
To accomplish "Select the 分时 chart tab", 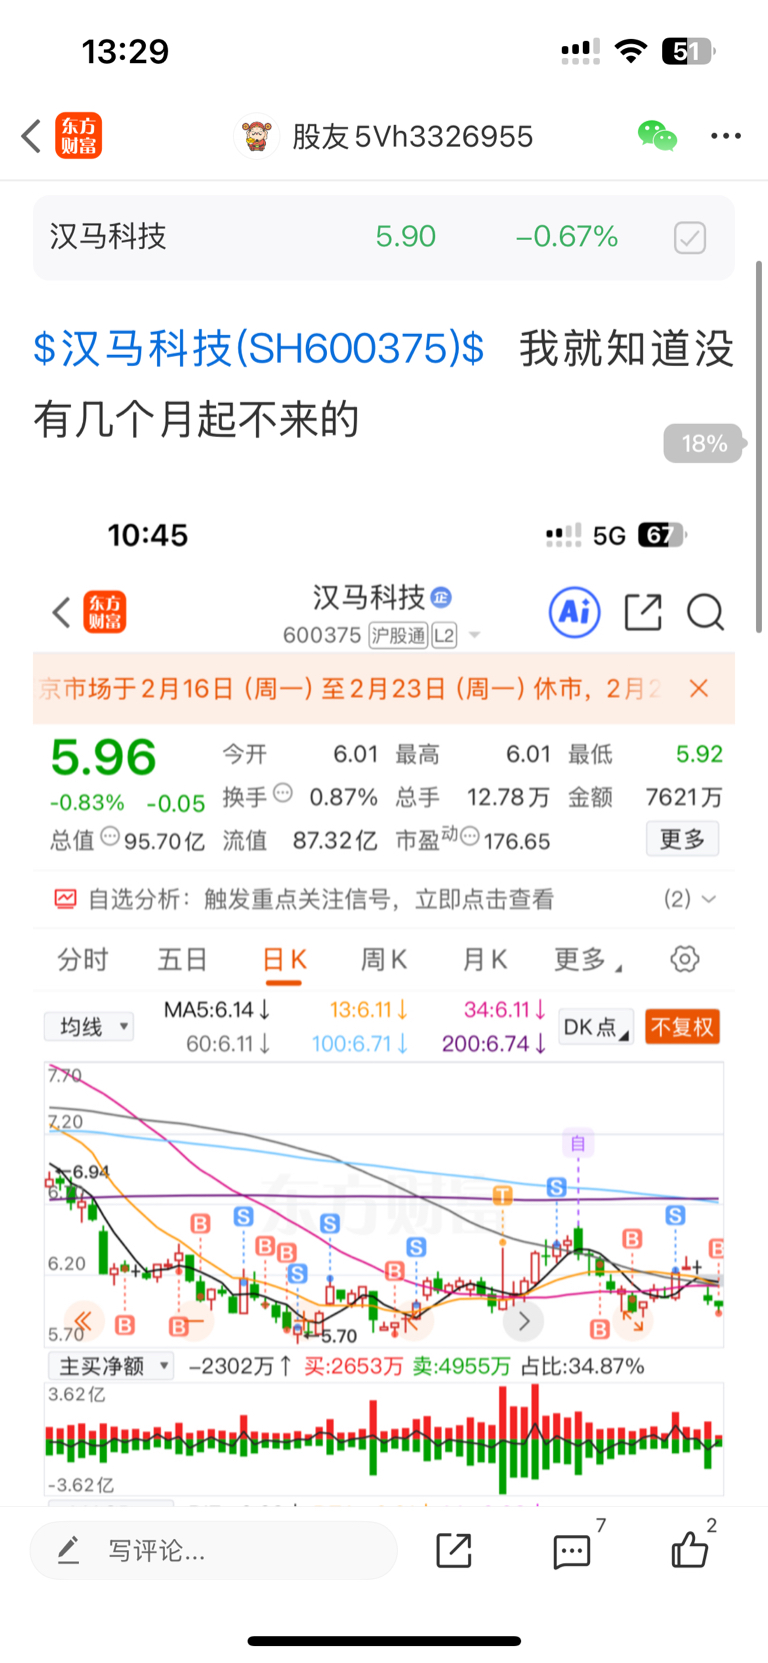I will pos(82,960).
